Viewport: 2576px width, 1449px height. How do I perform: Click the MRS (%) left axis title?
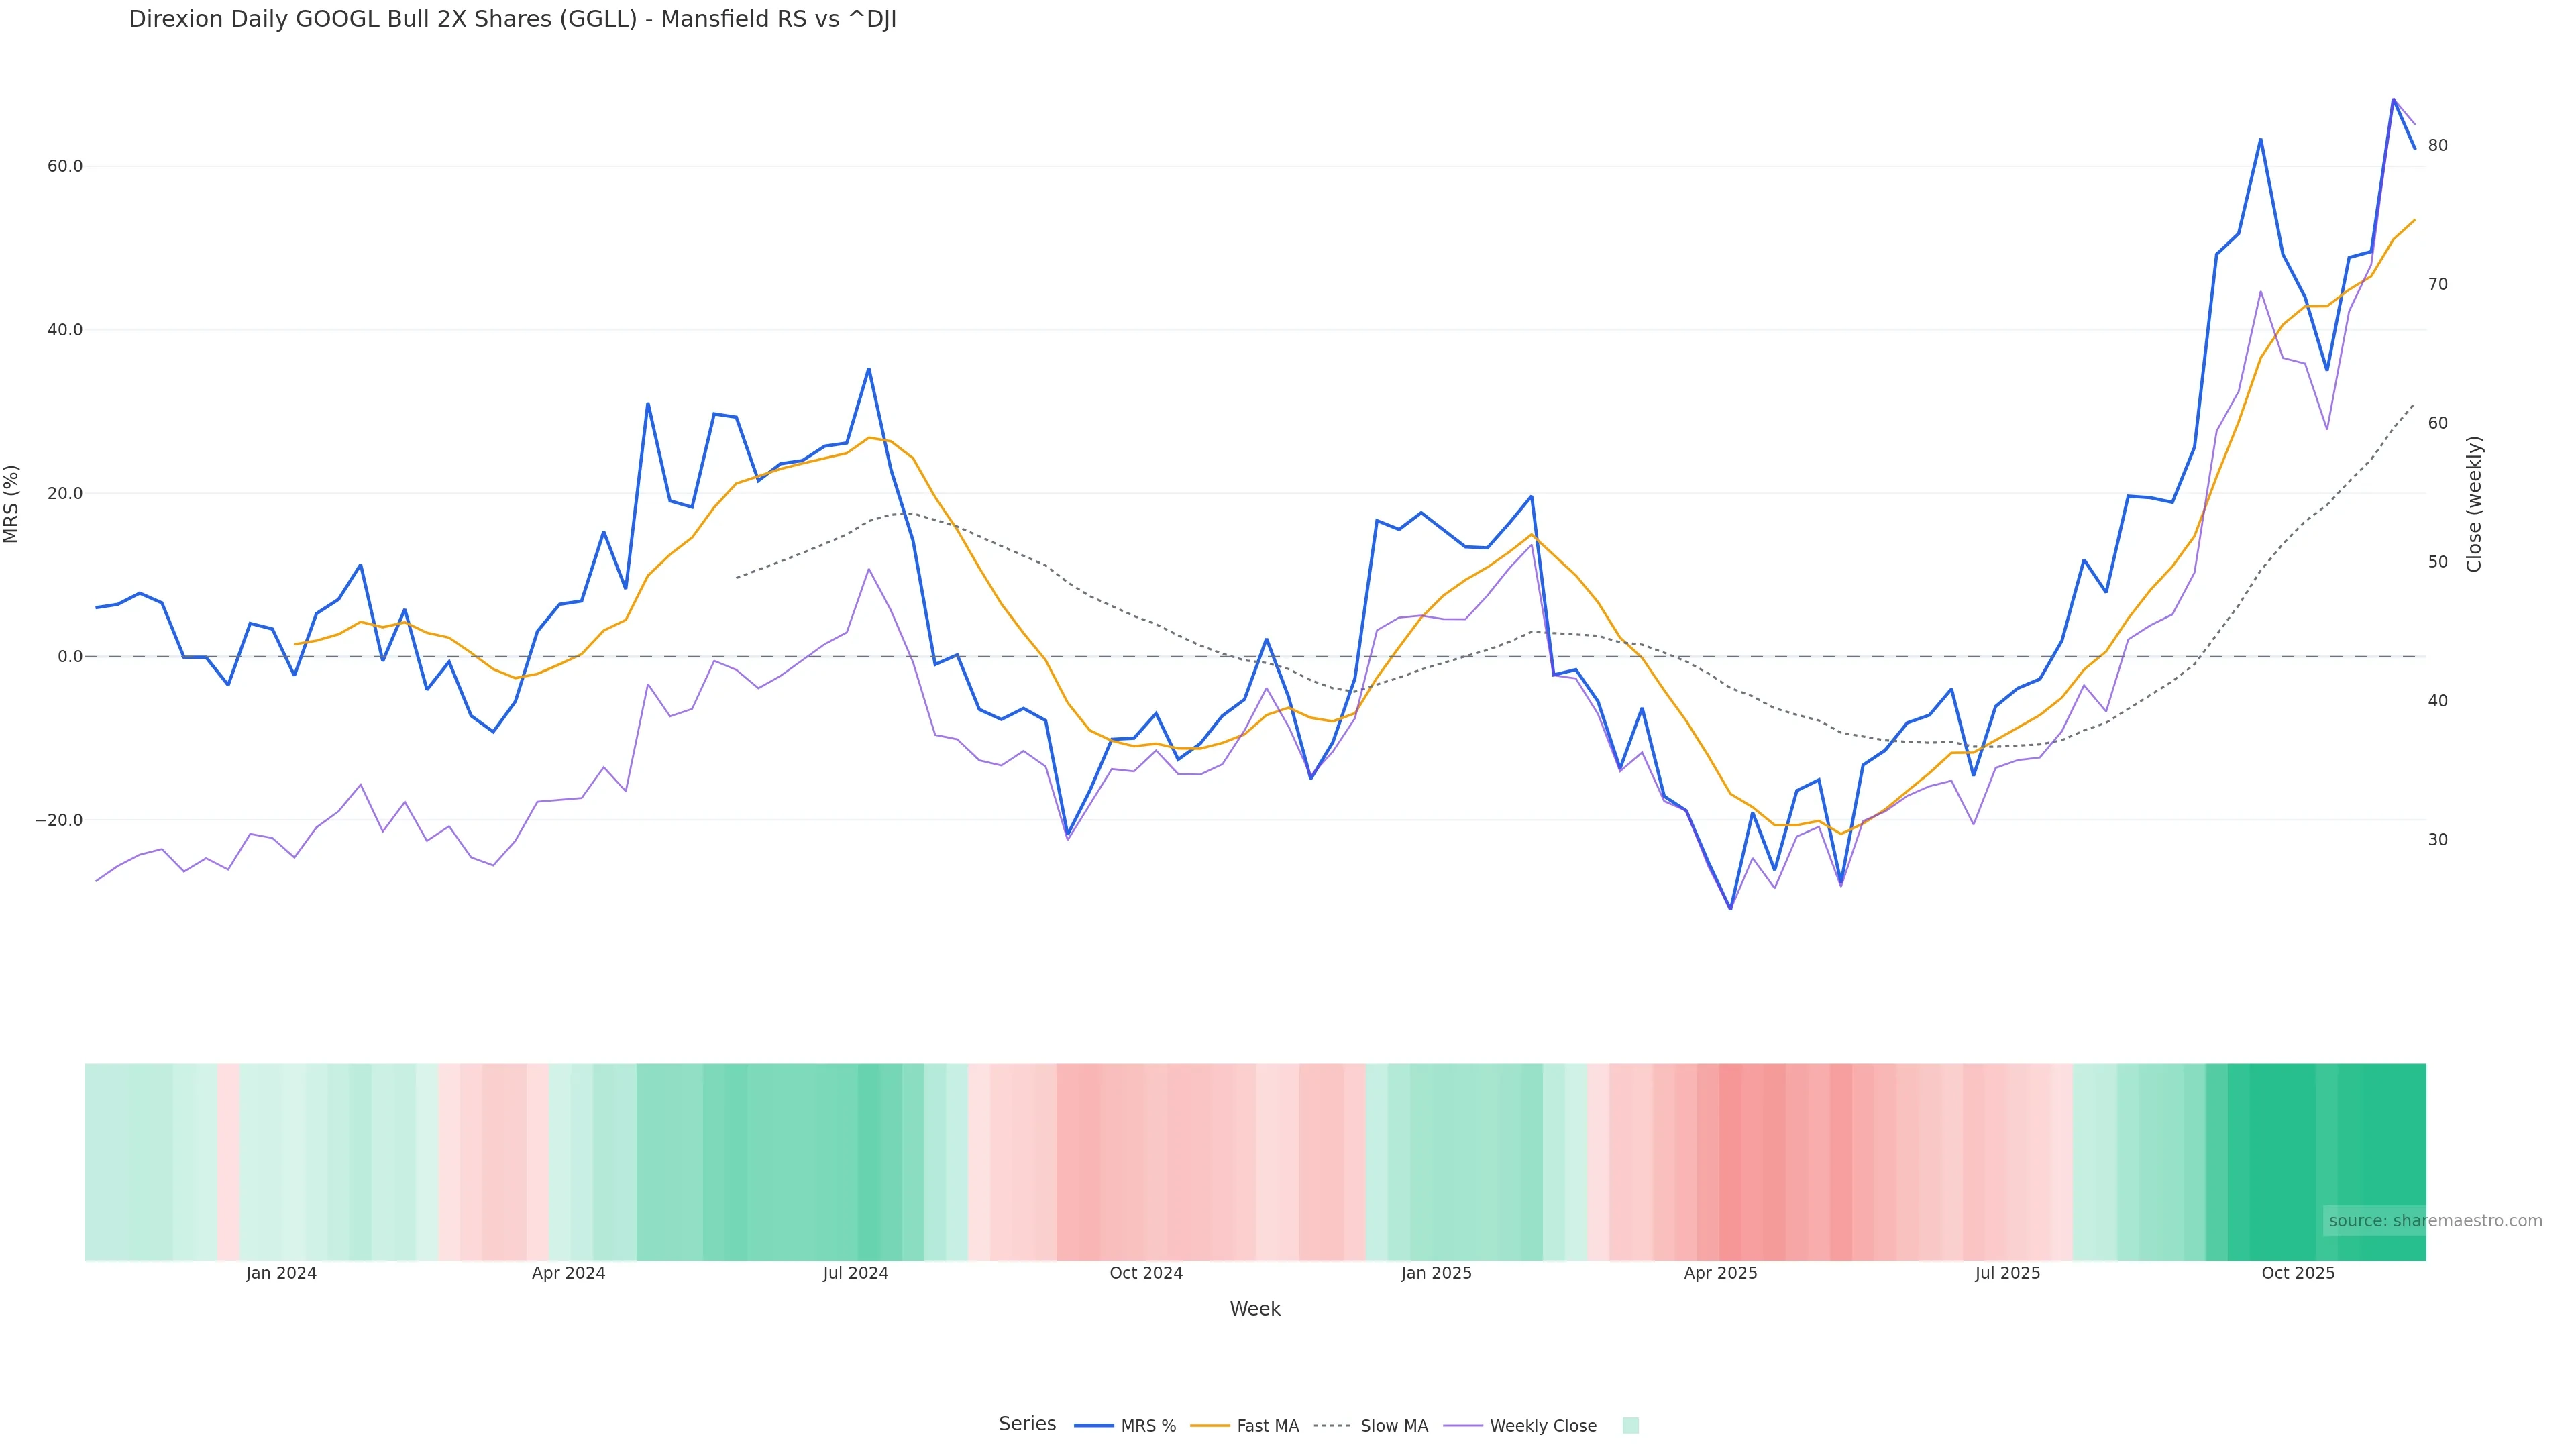(x=12, y=504)
